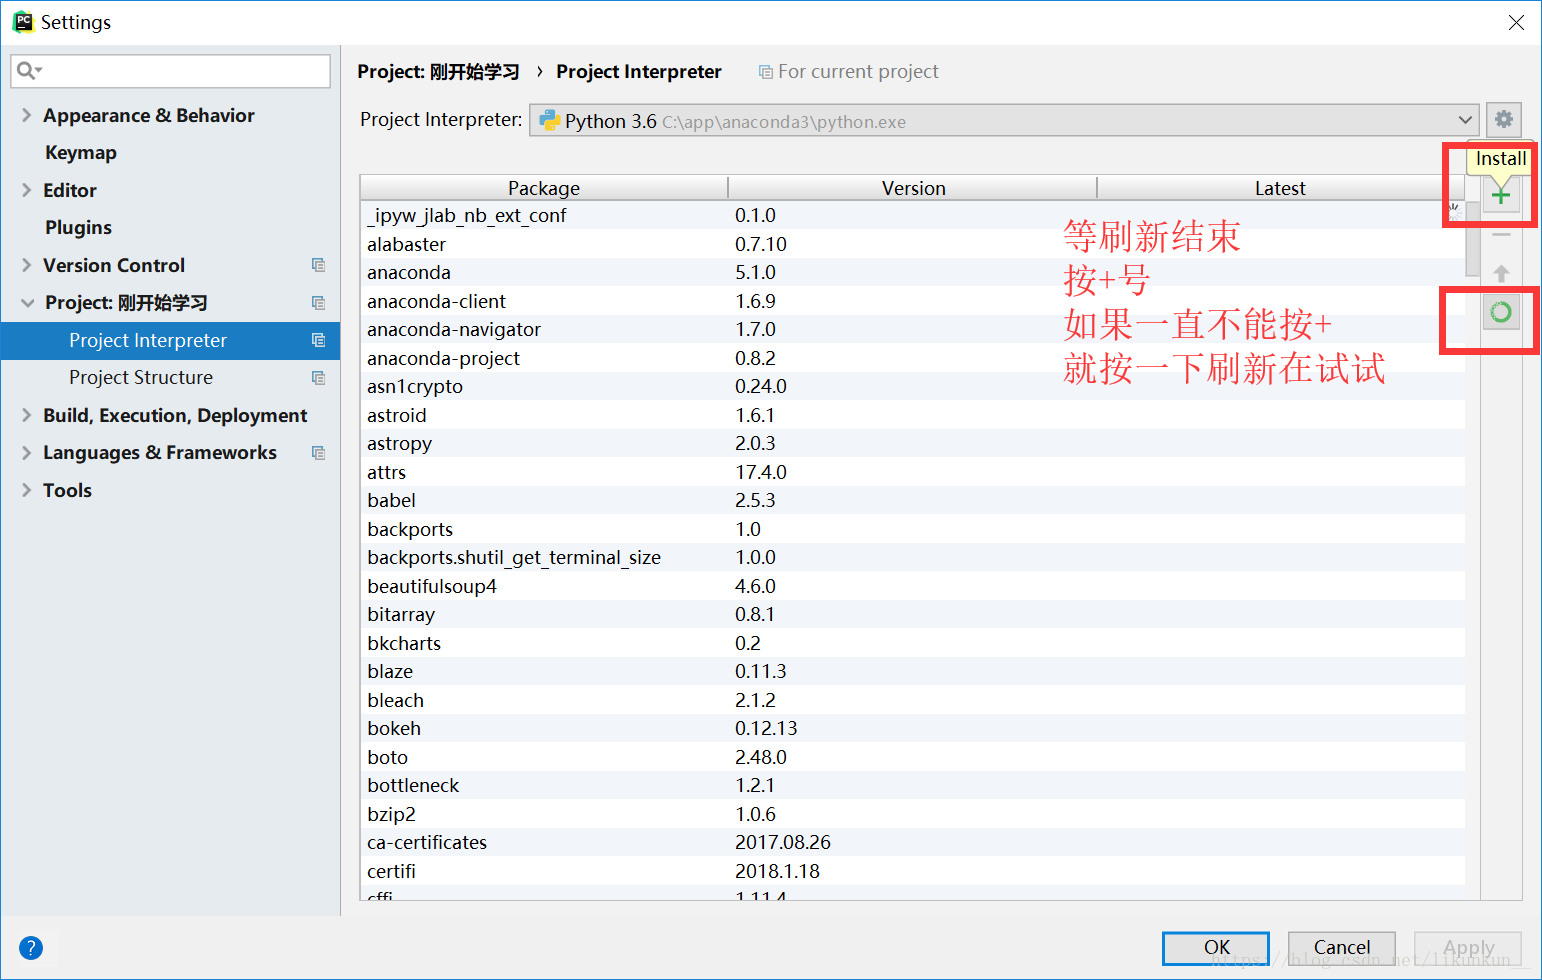Image resolution: width=1542 pixels, height=980 pixels.
Task: Expand Build, Execution, Deployment section
Action: tap(27, 415)
